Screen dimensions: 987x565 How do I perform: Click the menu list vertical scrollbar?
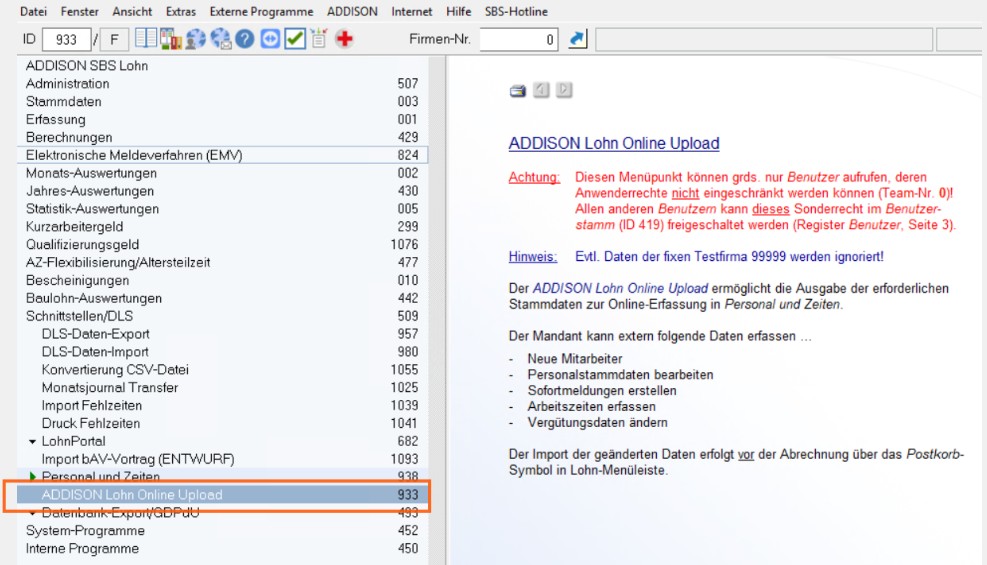click(x=437, y=308)
